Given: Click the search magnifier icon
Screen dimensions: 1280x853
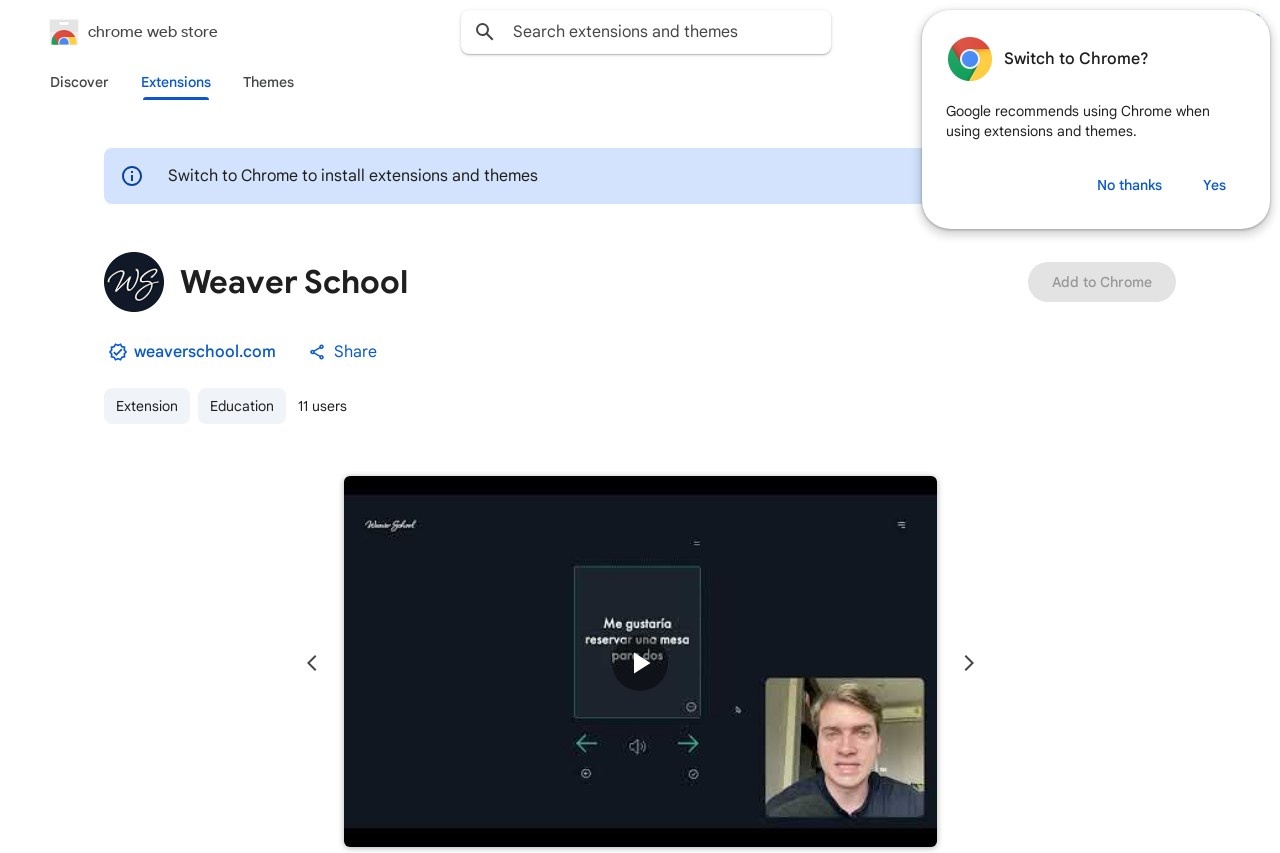Looking at the screenshot, I should 485,32.
